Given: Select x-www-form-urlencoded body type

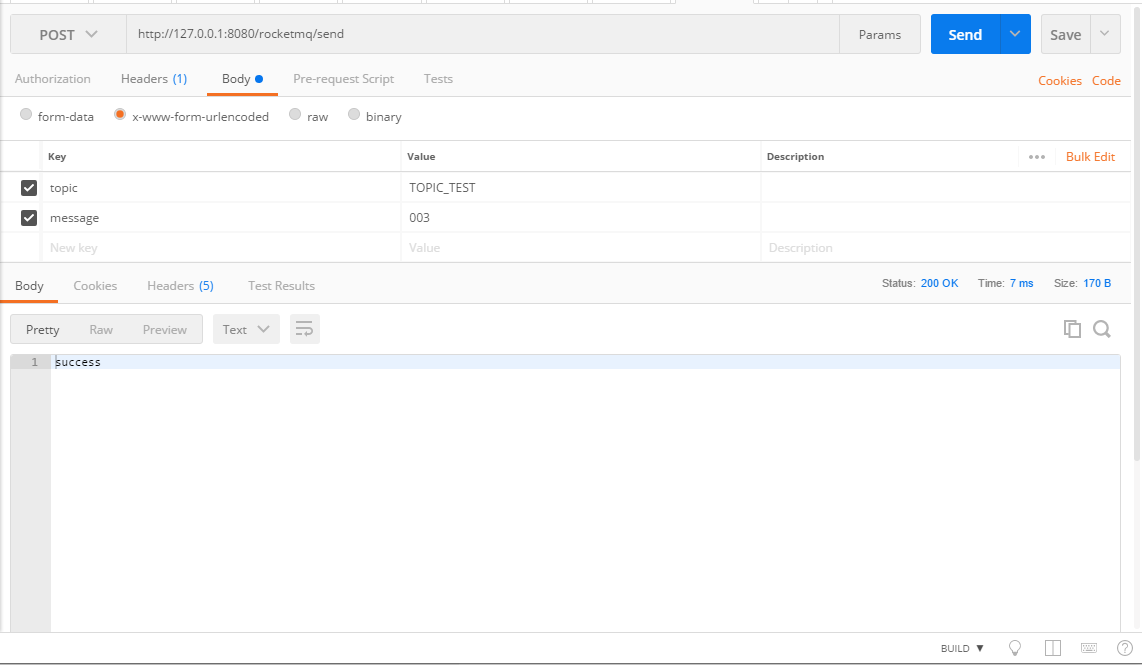Looking at the screenshot, I should pos(120,114).
